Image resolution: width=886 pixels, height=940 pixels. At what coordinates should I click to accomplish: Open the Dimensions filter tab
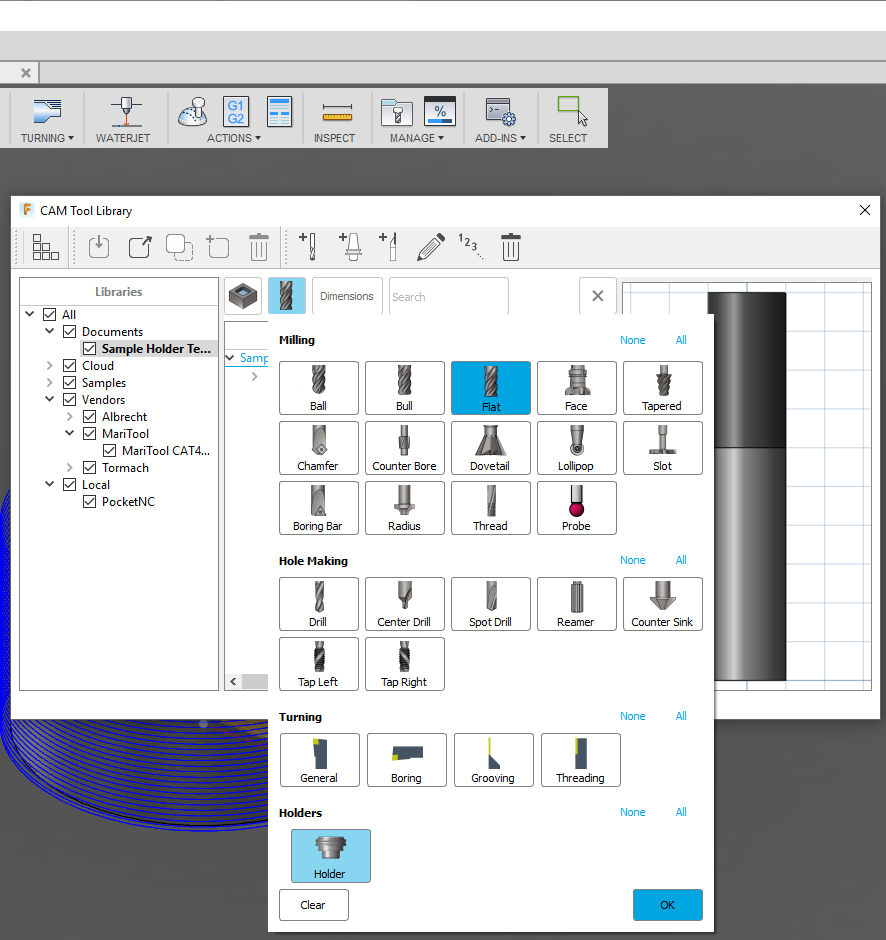click(347, 296)
